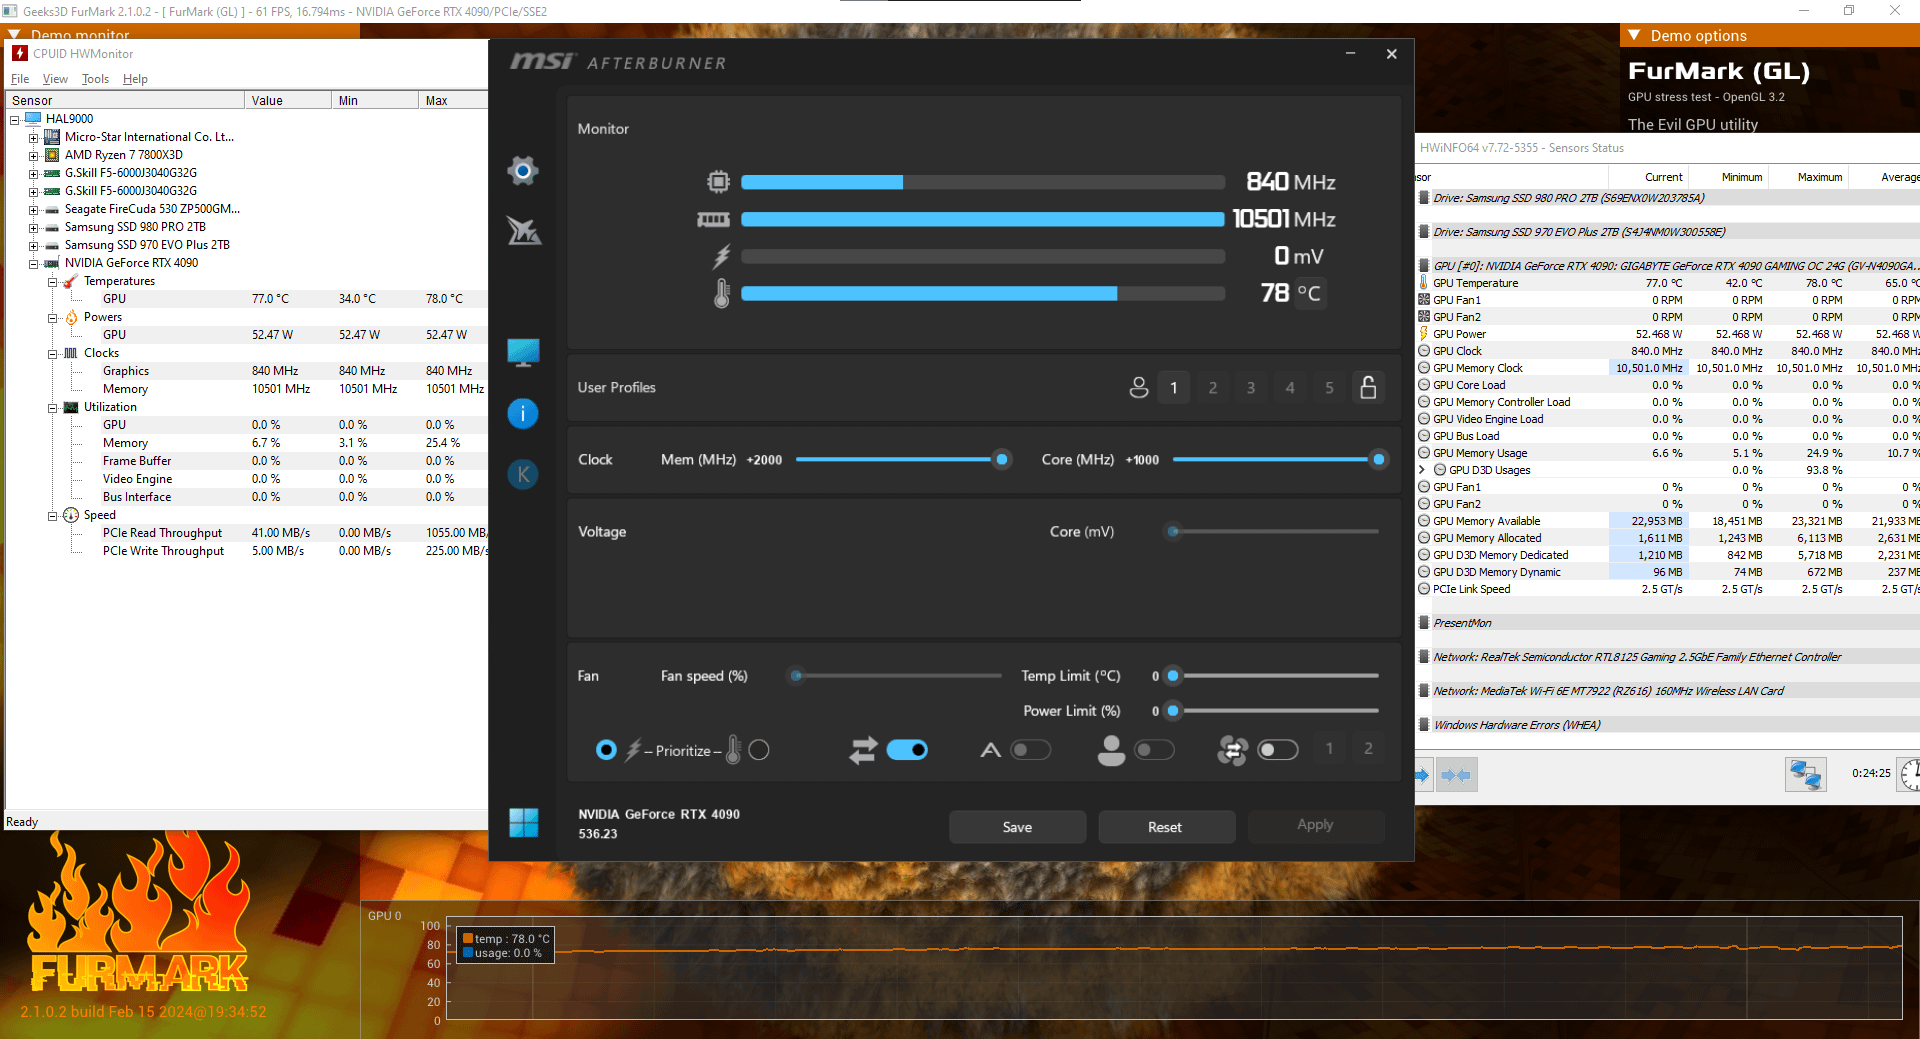Open MSI Afterburner settings gear
1920x1039 pixels.
click(x=522, y=171)
